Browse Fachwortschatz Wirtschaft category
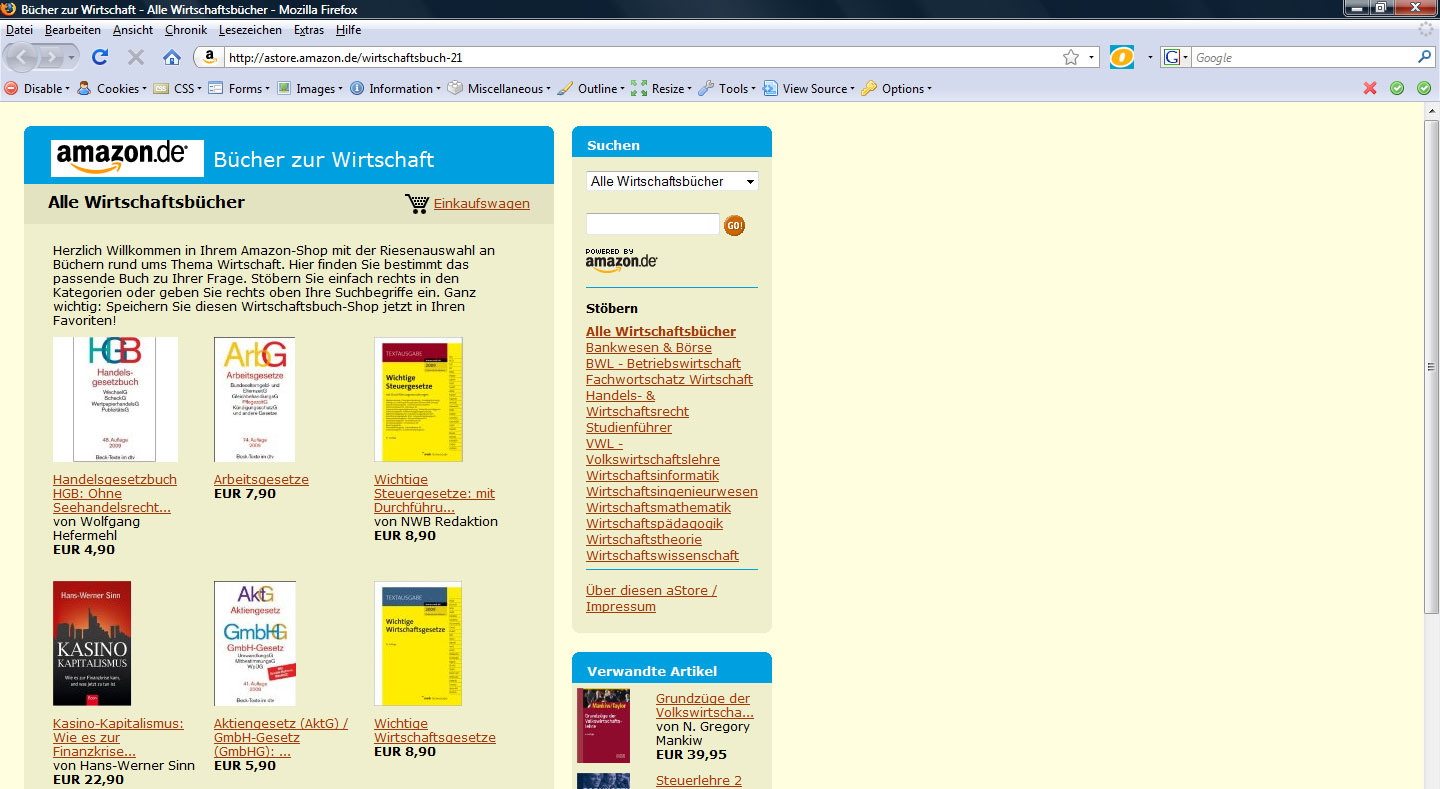The width and height of the screenshot is (1440, 789). click(x=669, y=379)
